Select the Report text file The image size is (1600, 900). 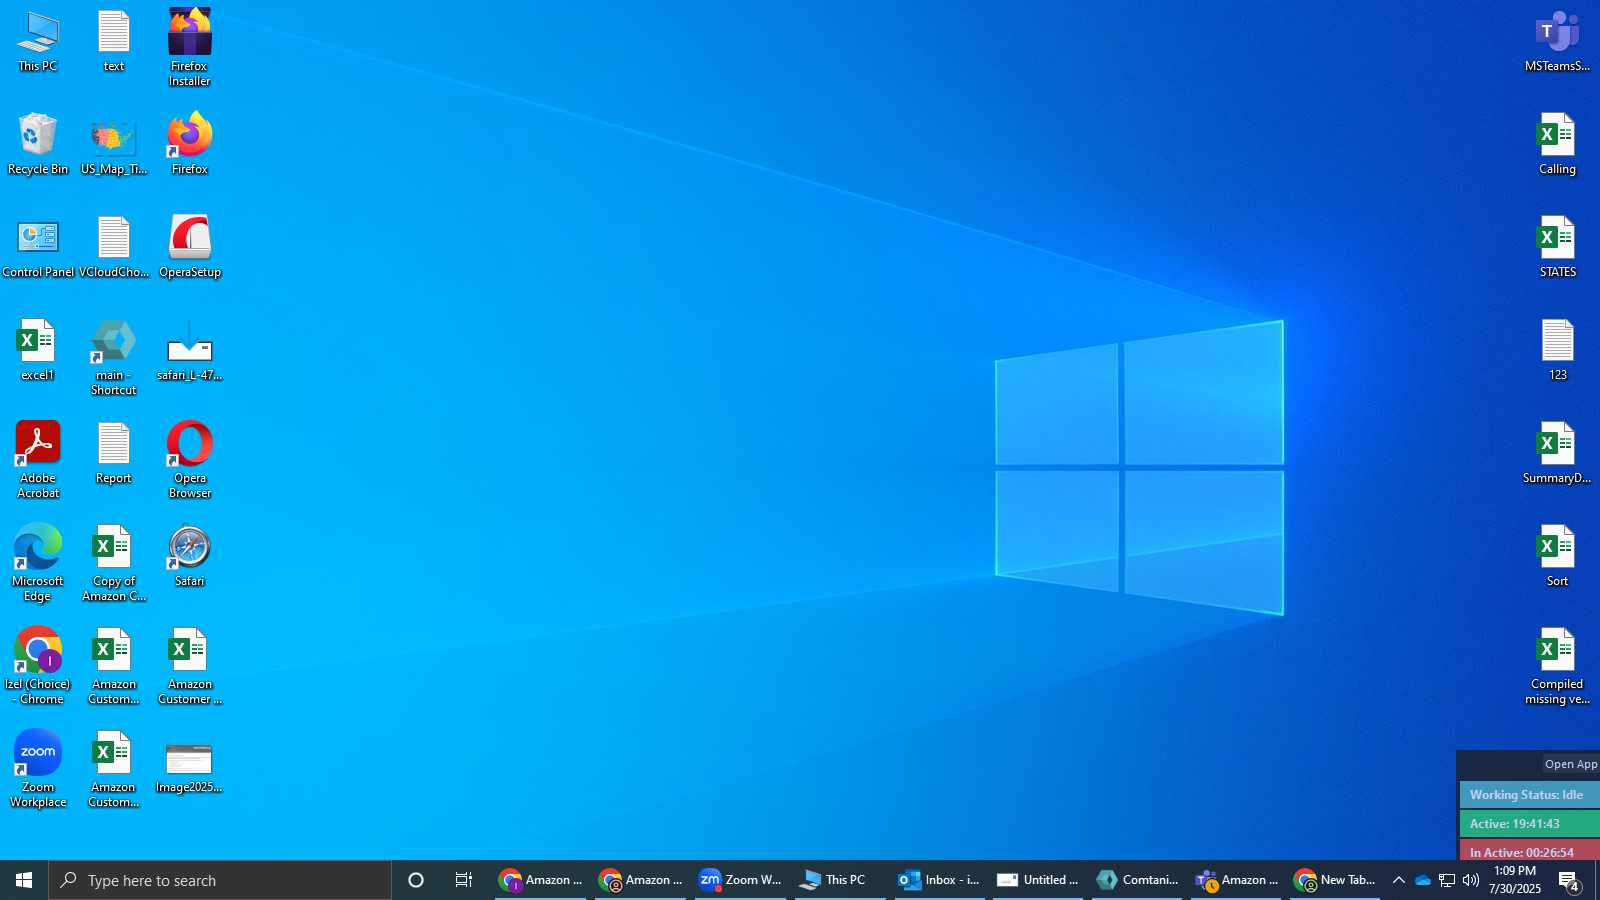coord(114,454)
